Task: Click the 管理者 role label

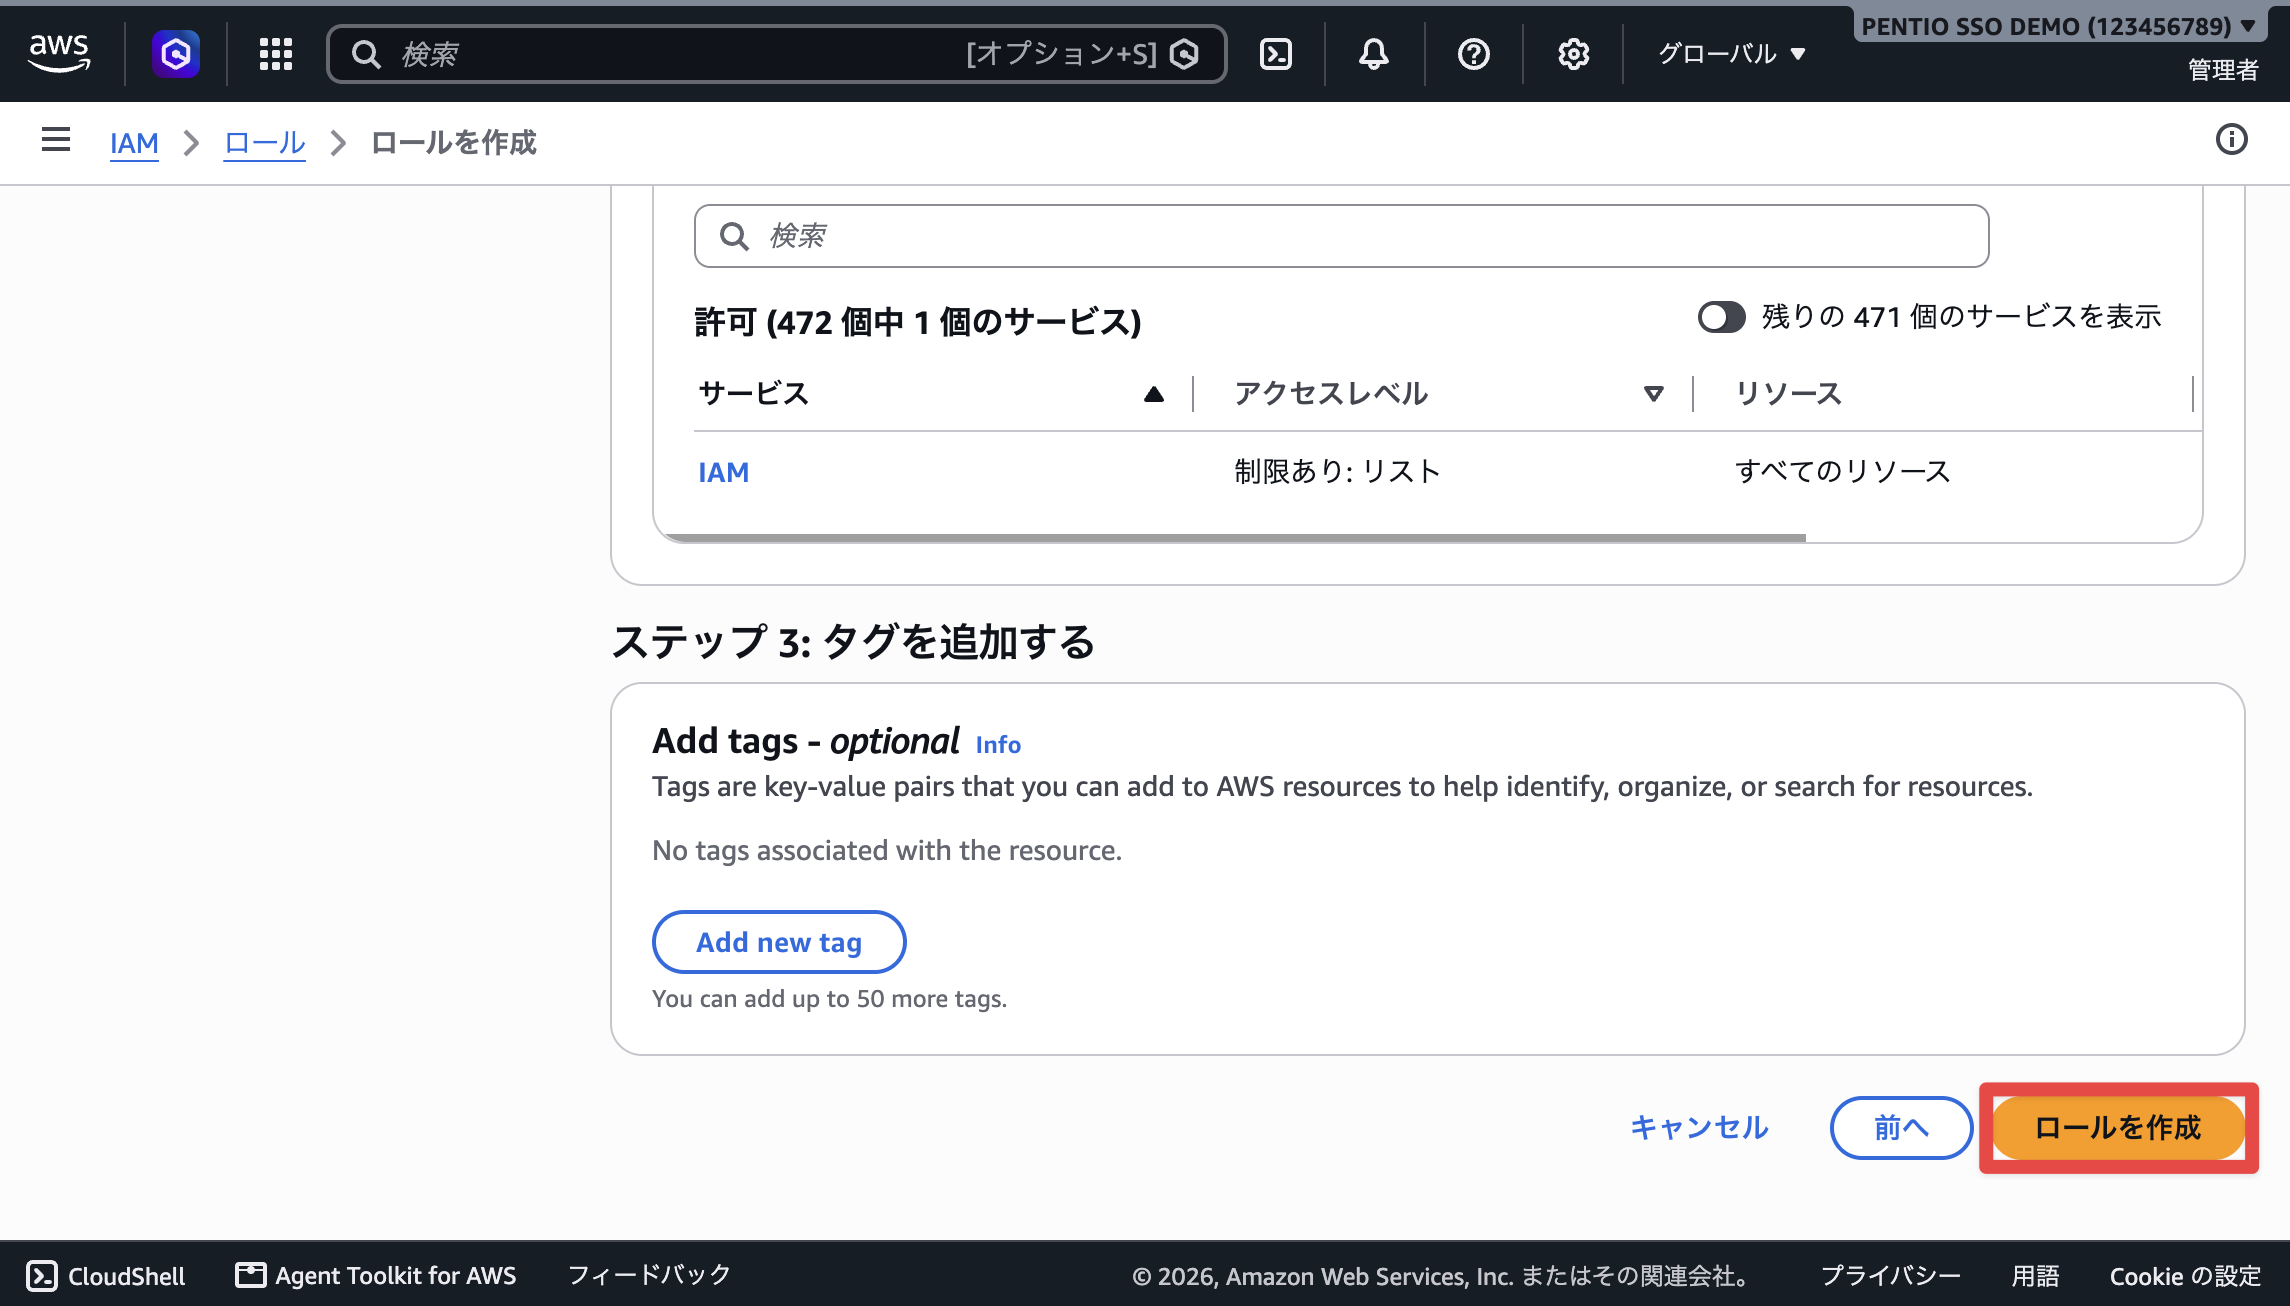Action: 2223,70
